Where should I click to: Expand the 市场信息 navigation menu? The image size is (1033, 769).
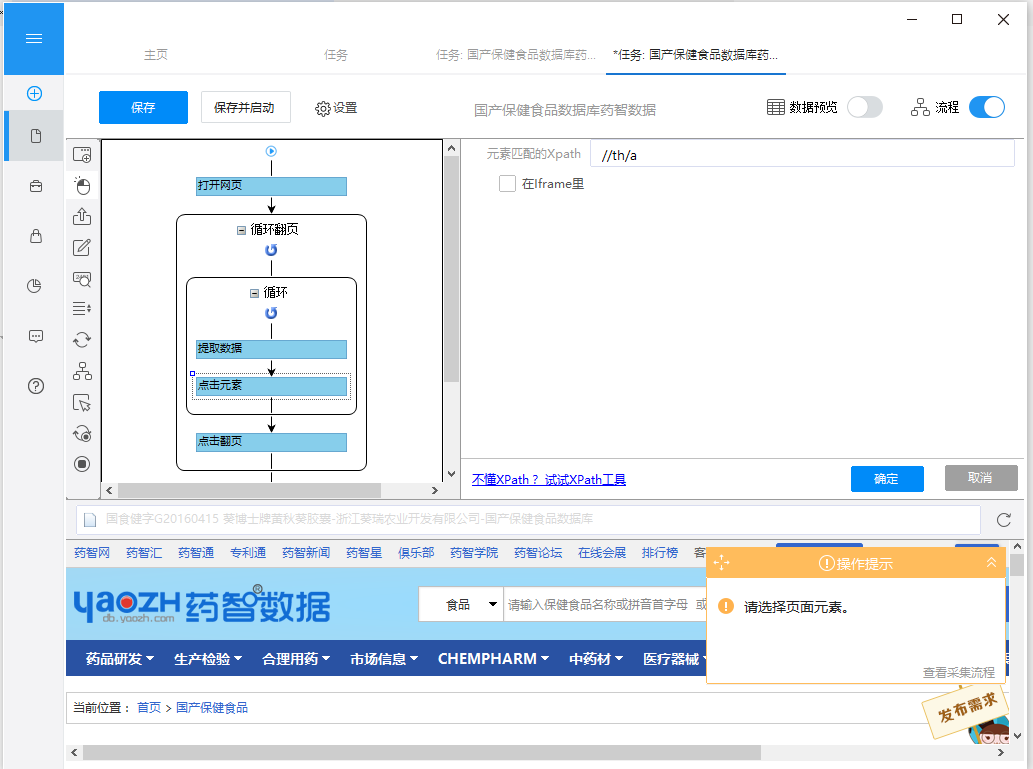point(384,658)
